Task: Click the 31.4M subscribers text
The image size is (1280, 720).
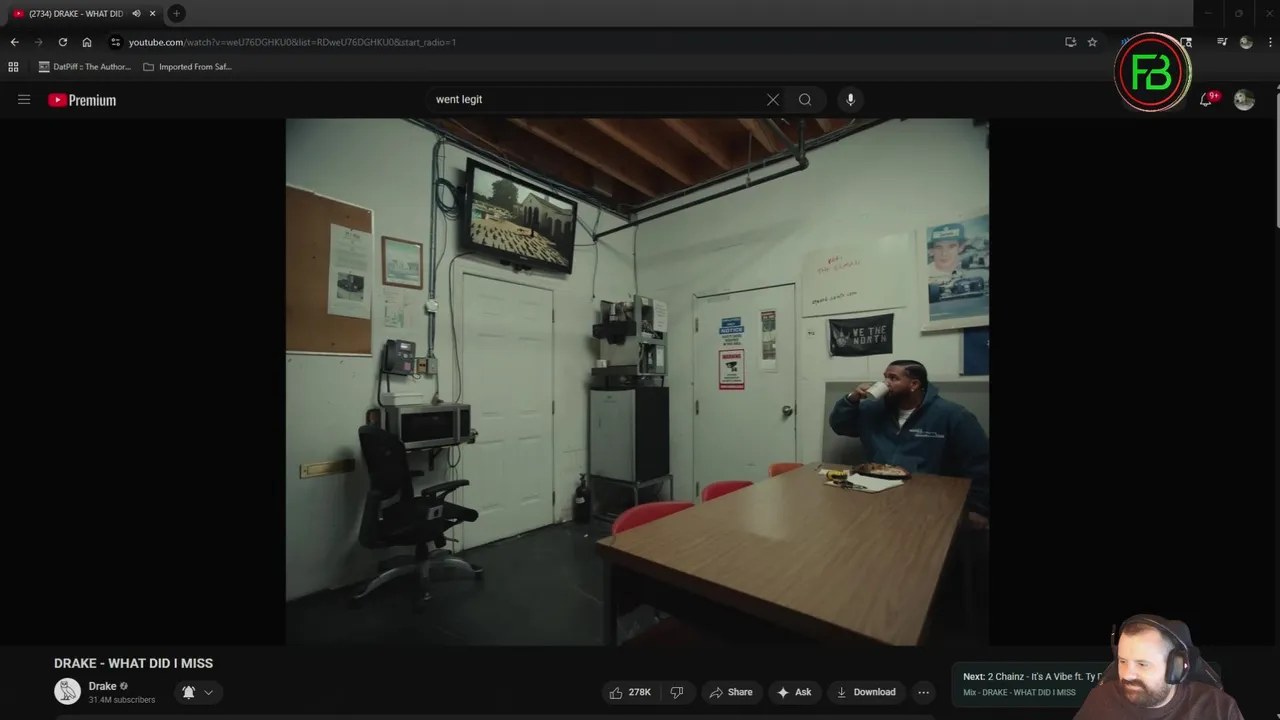Action: 122,700
